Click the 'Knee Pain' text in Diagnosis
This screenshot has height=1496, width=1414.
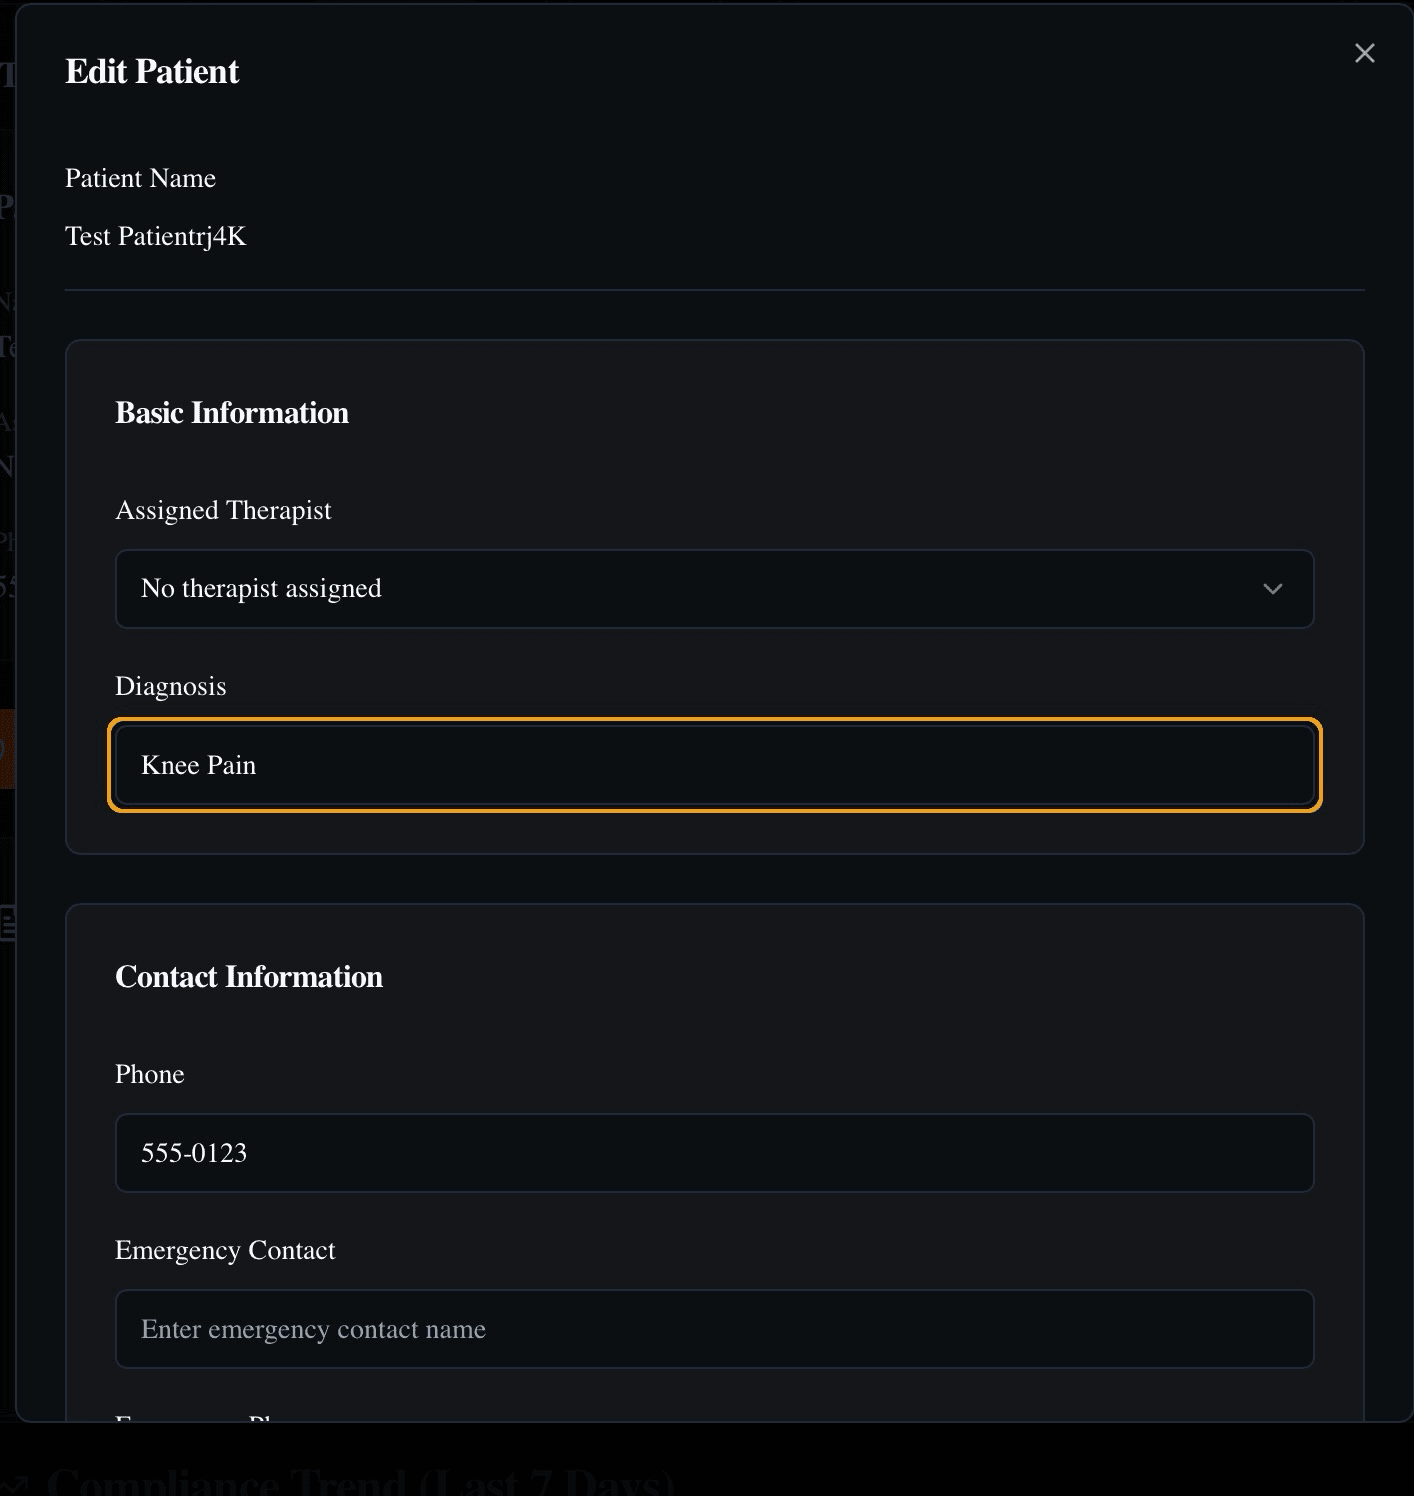tap(198, 765)
